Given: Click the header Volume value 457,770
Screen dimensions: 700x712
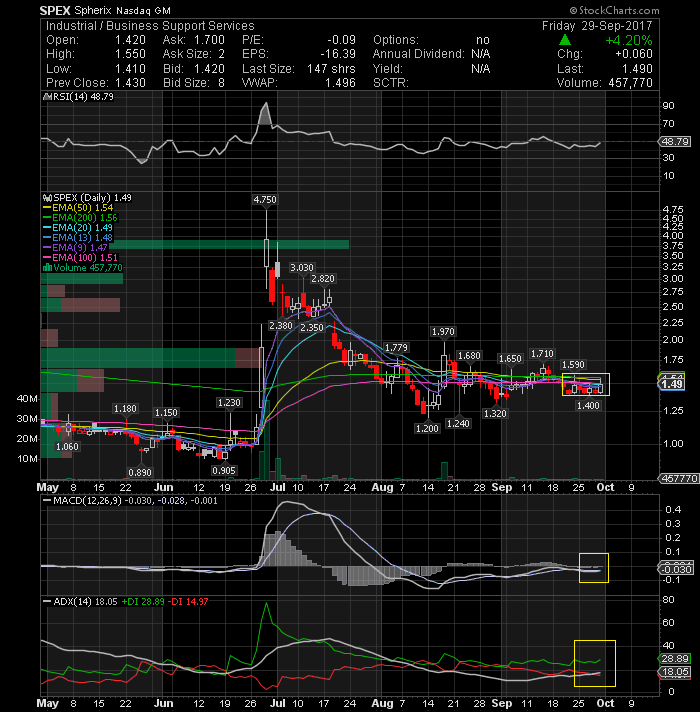Looking at the screenshot, I should 630,83.
